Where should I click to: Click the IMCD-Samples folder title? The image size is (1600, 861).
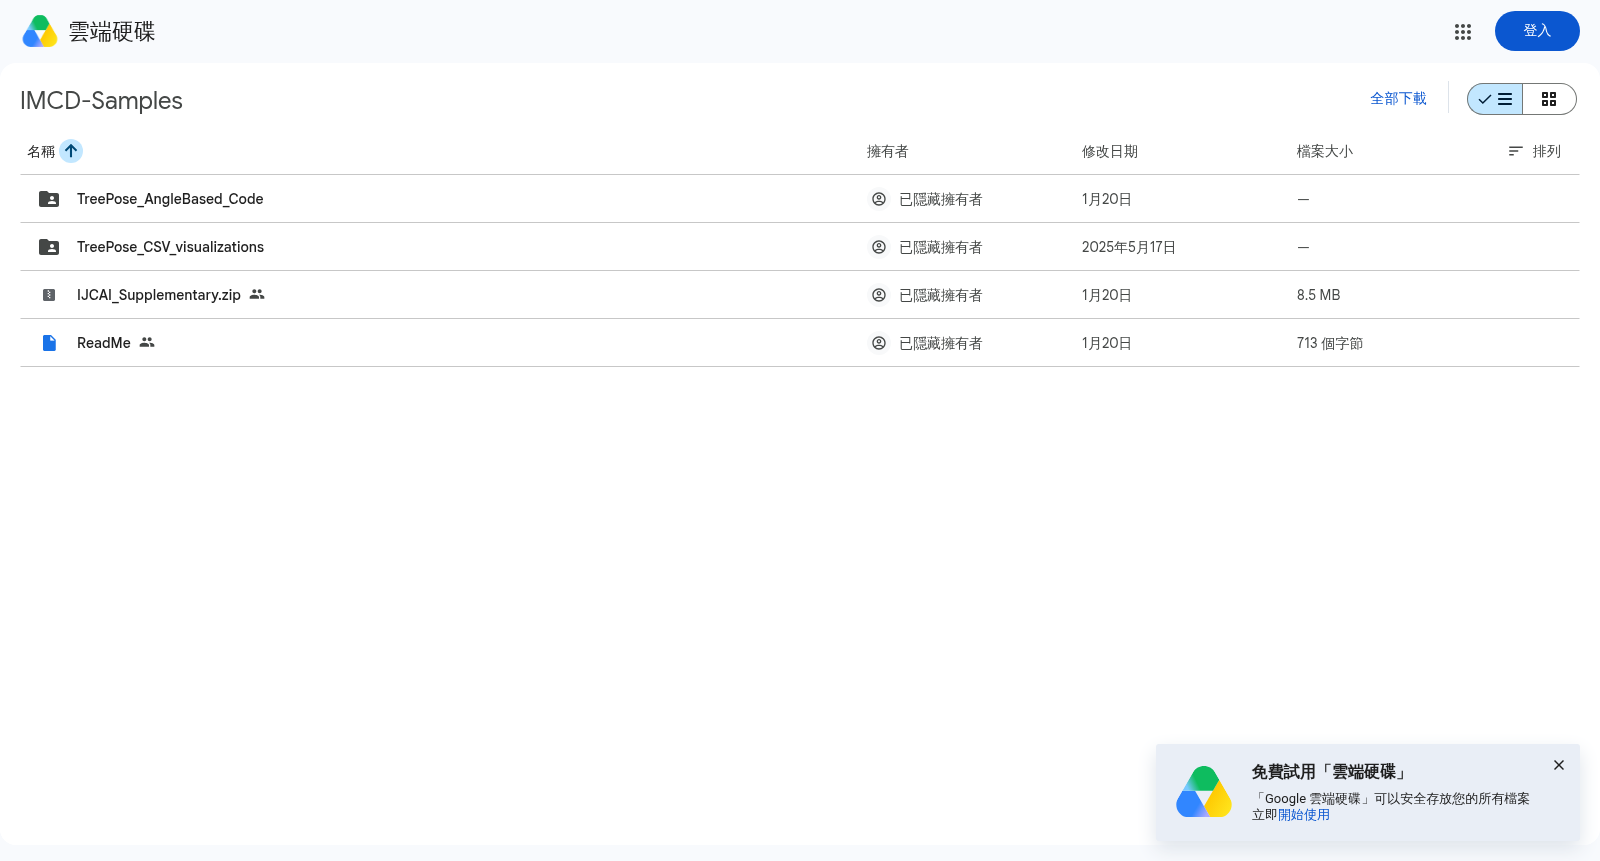[x=101, y=100]
